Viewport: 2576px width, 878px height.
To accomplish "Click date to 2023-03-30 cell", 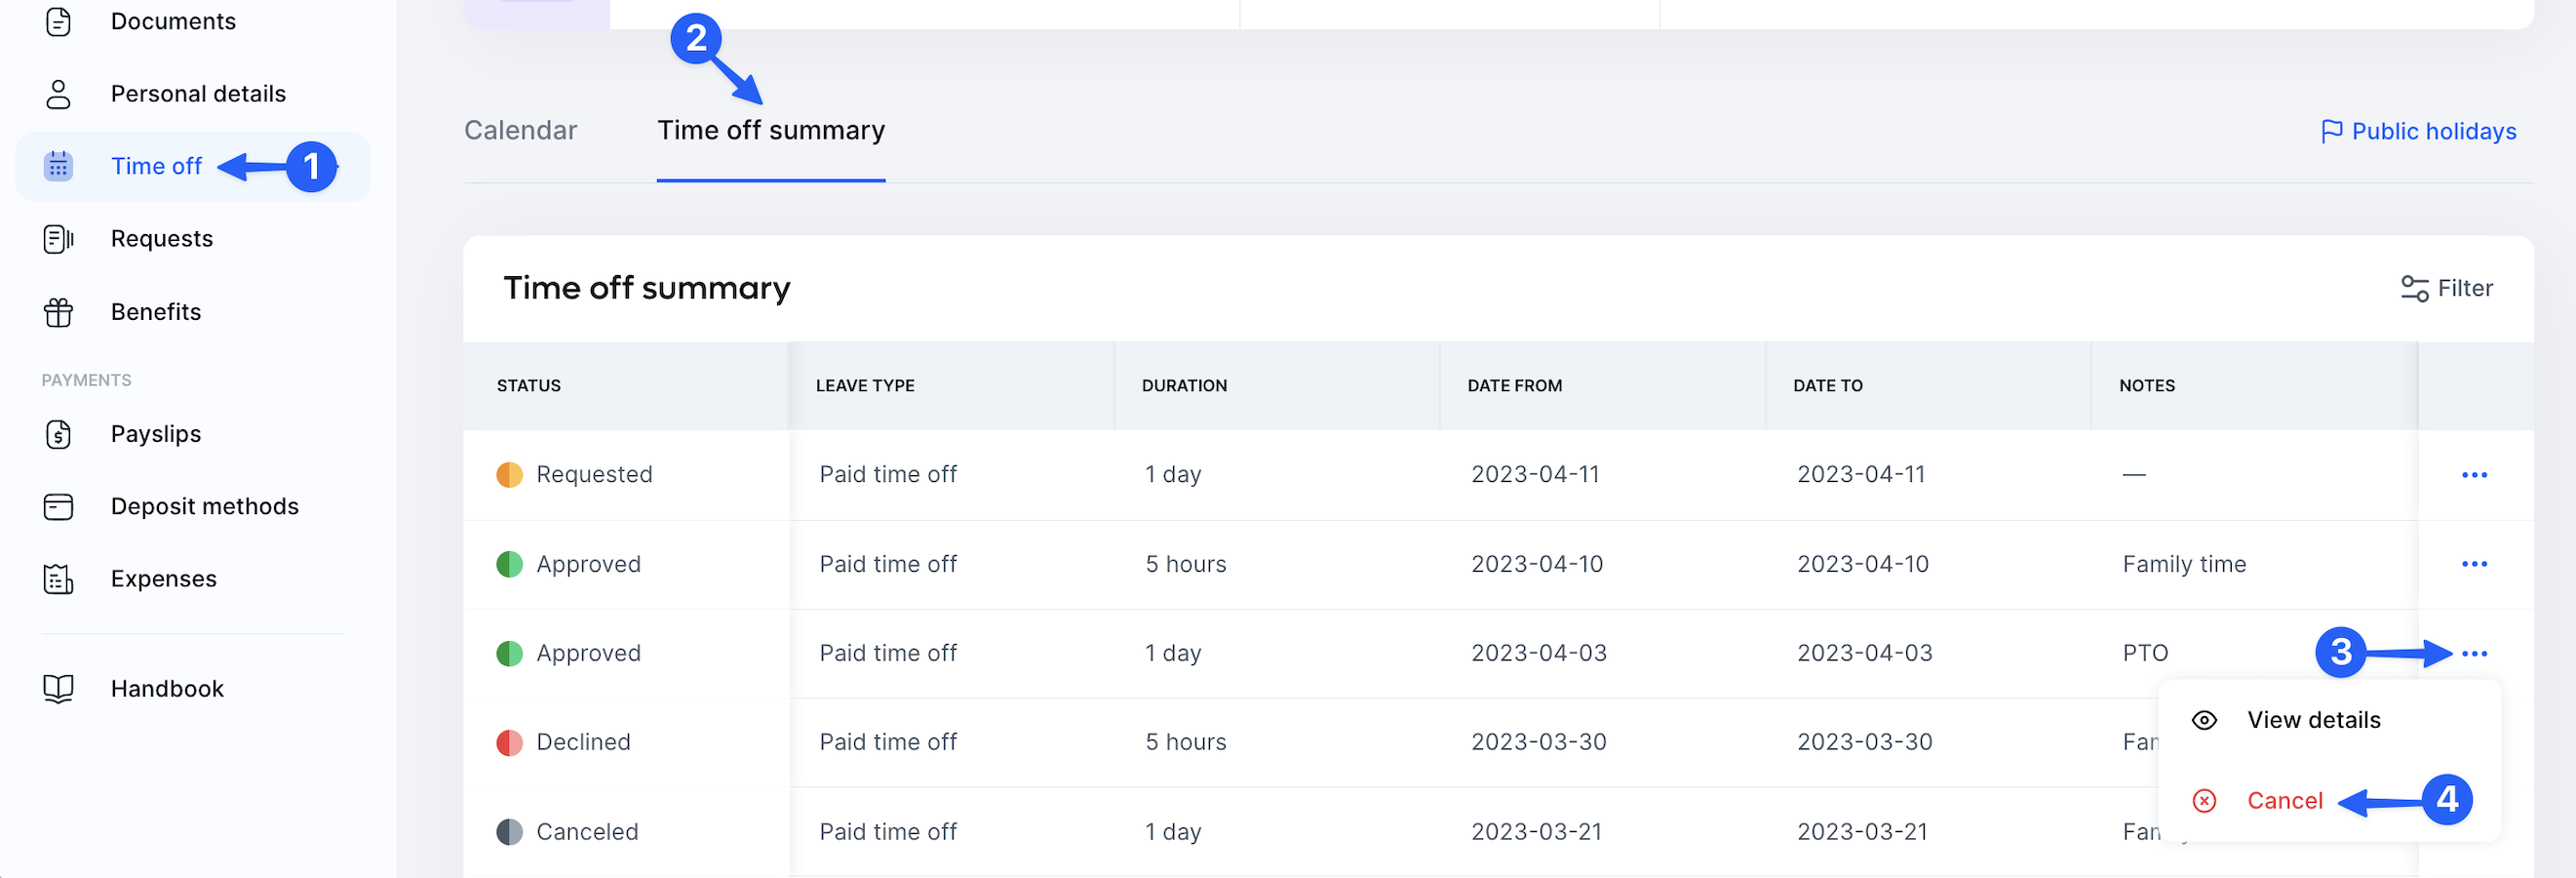I will pyautogui.click(x=1864, y=743).
